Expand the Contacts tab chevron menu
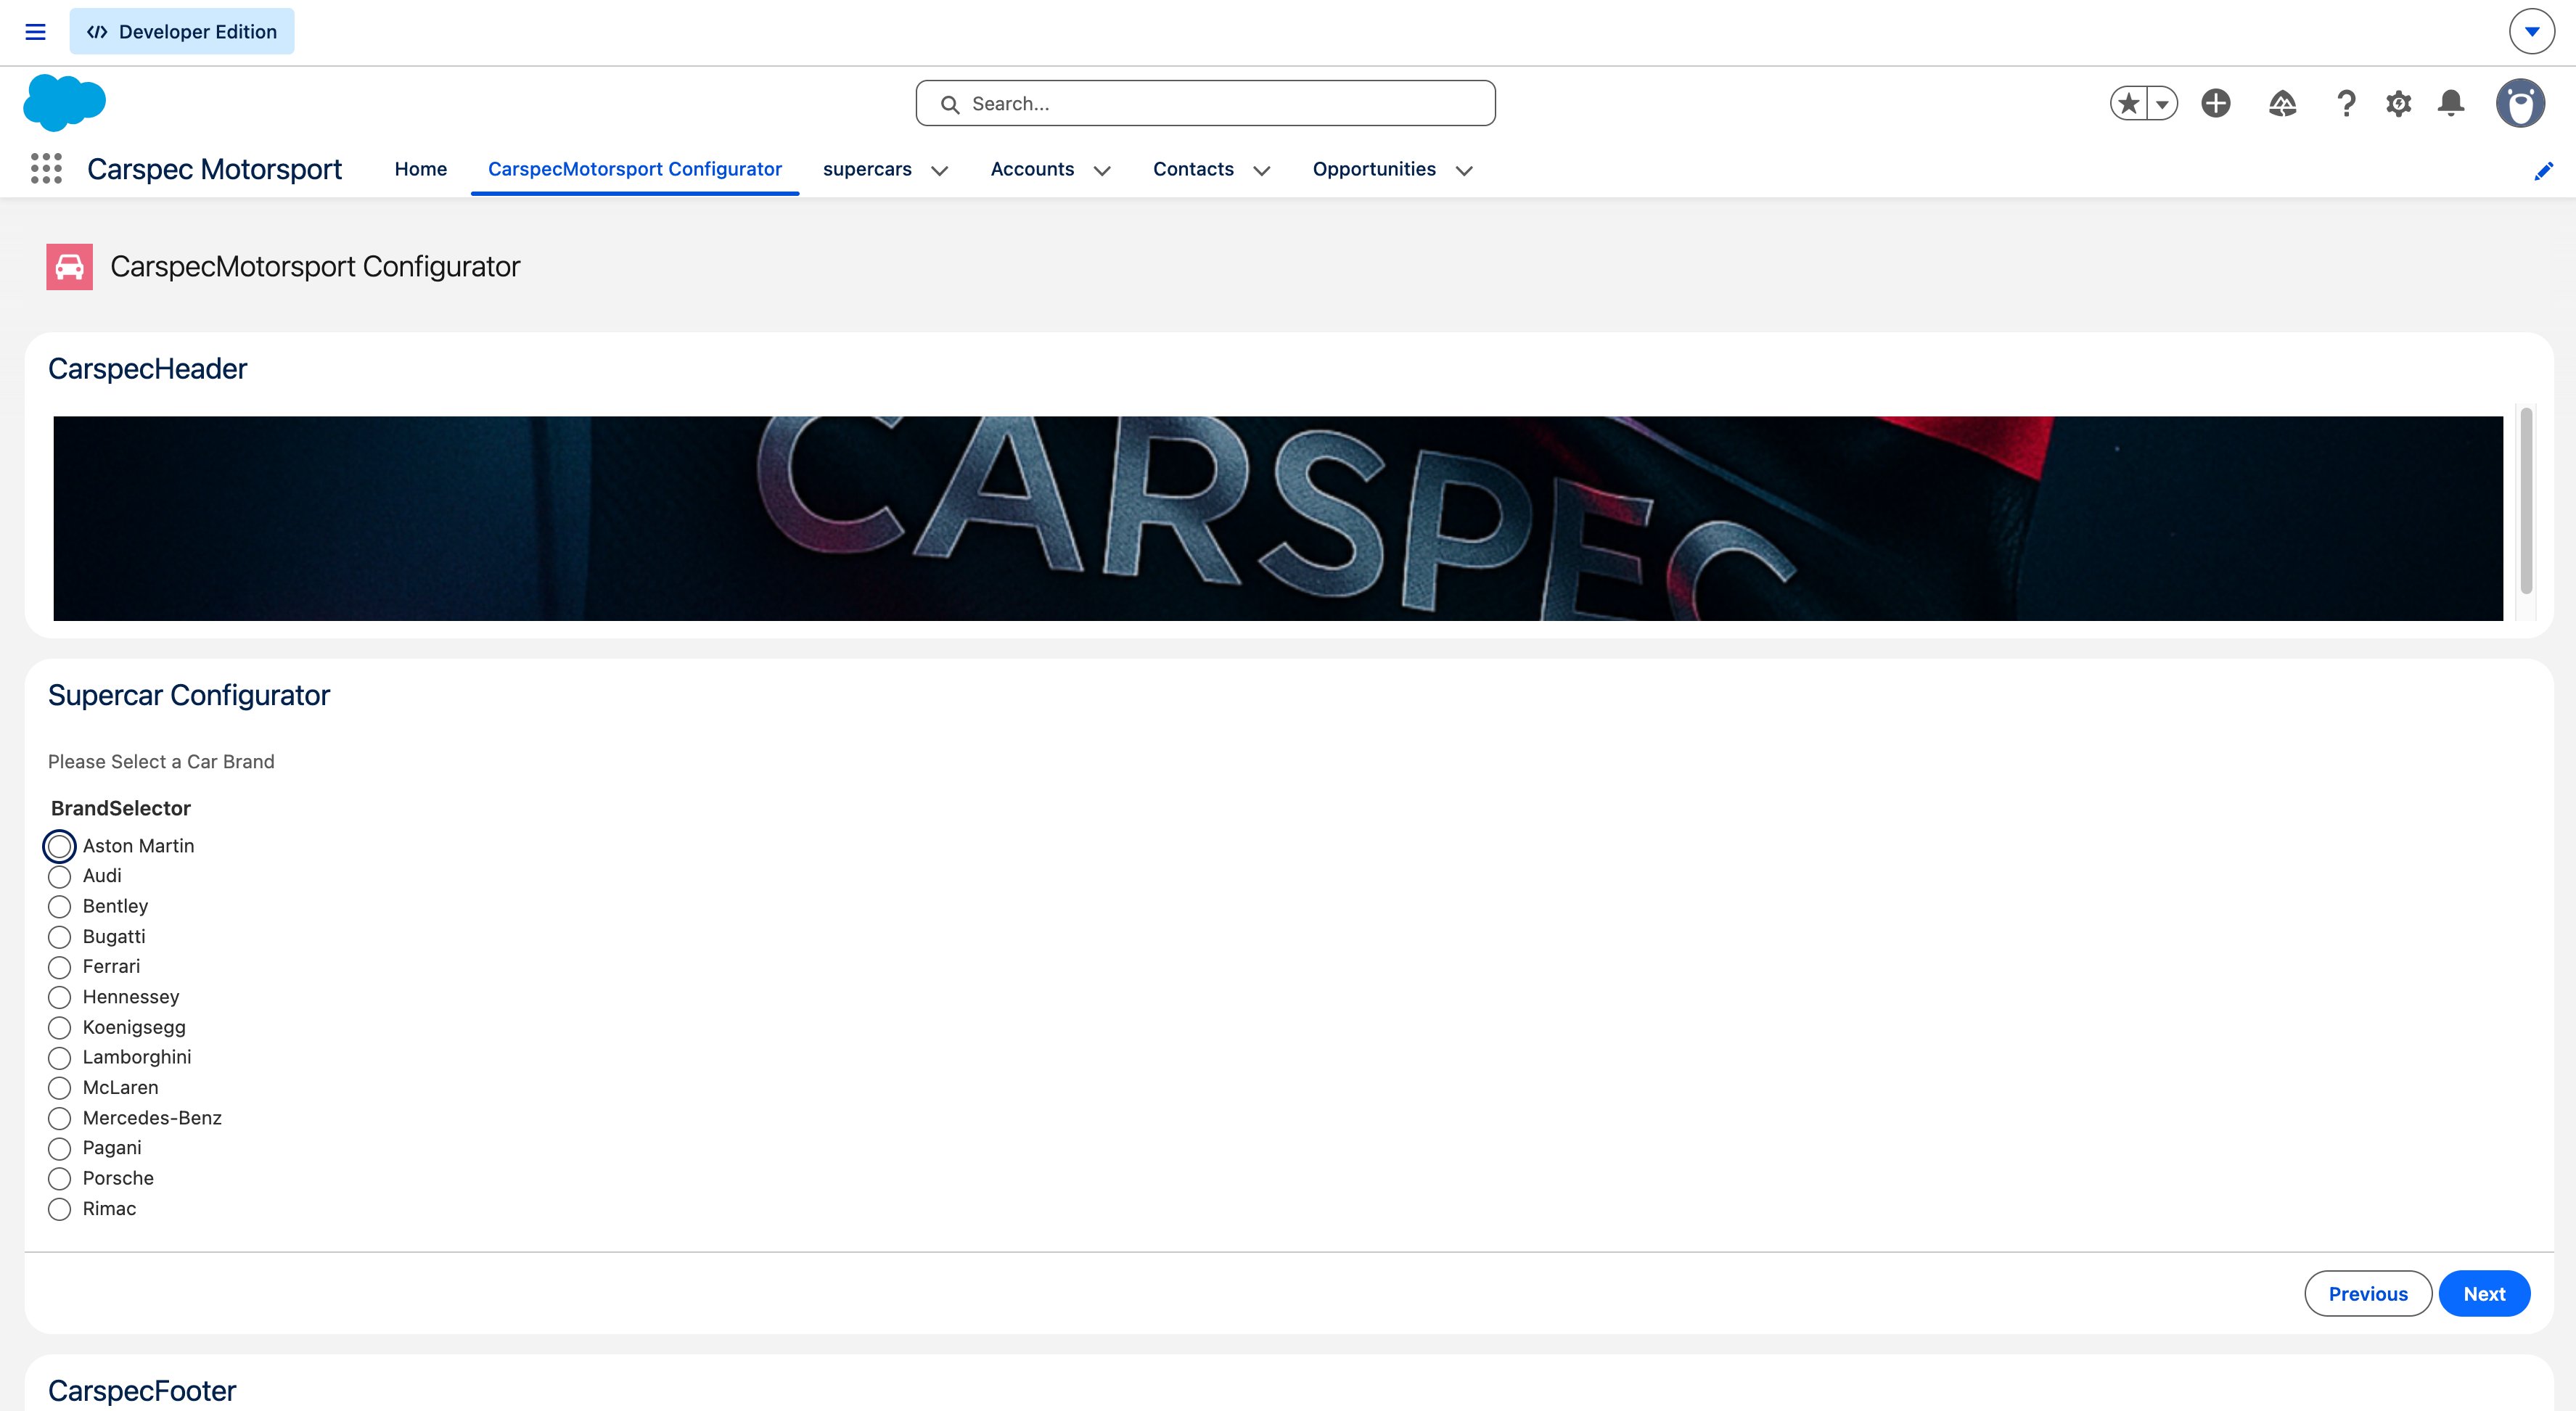This screenshot has width=2576, height=1411. [1261, 171]
